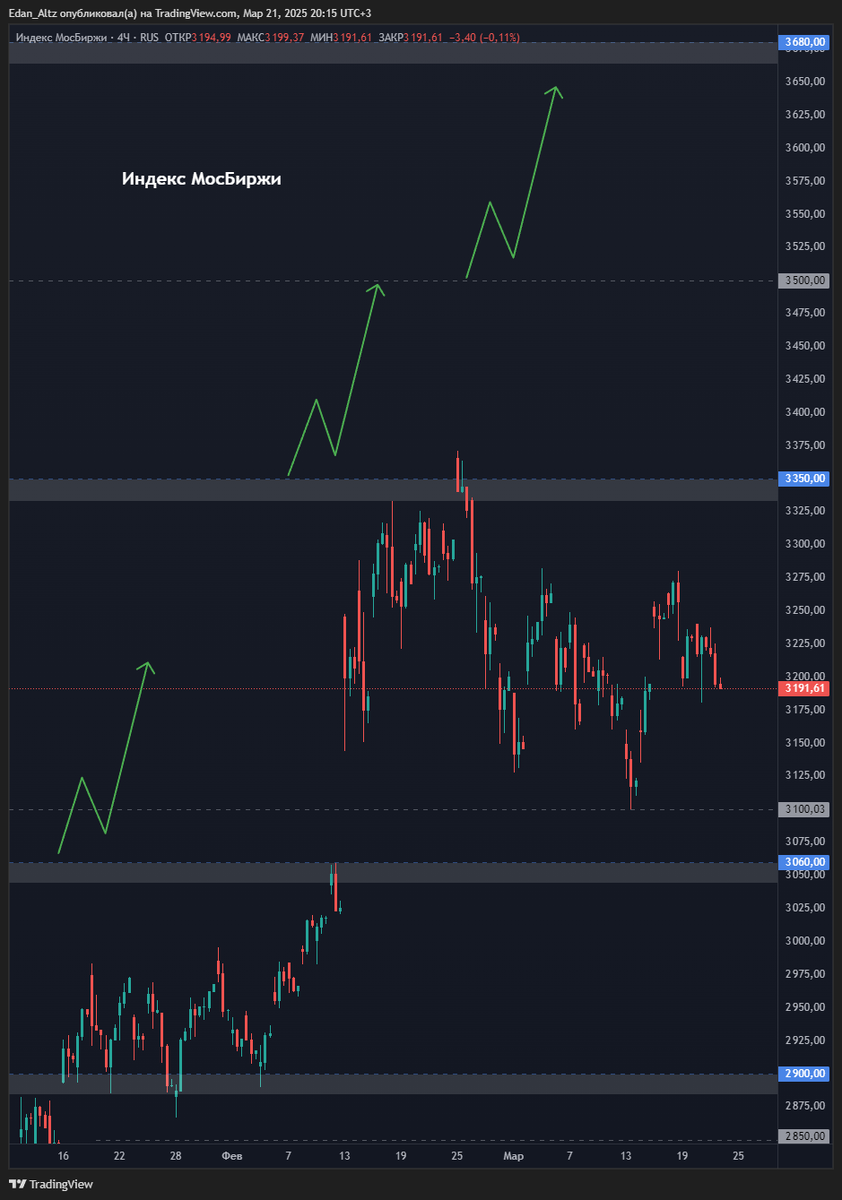Click the Edan_Altz publication header text

point(189,13)
